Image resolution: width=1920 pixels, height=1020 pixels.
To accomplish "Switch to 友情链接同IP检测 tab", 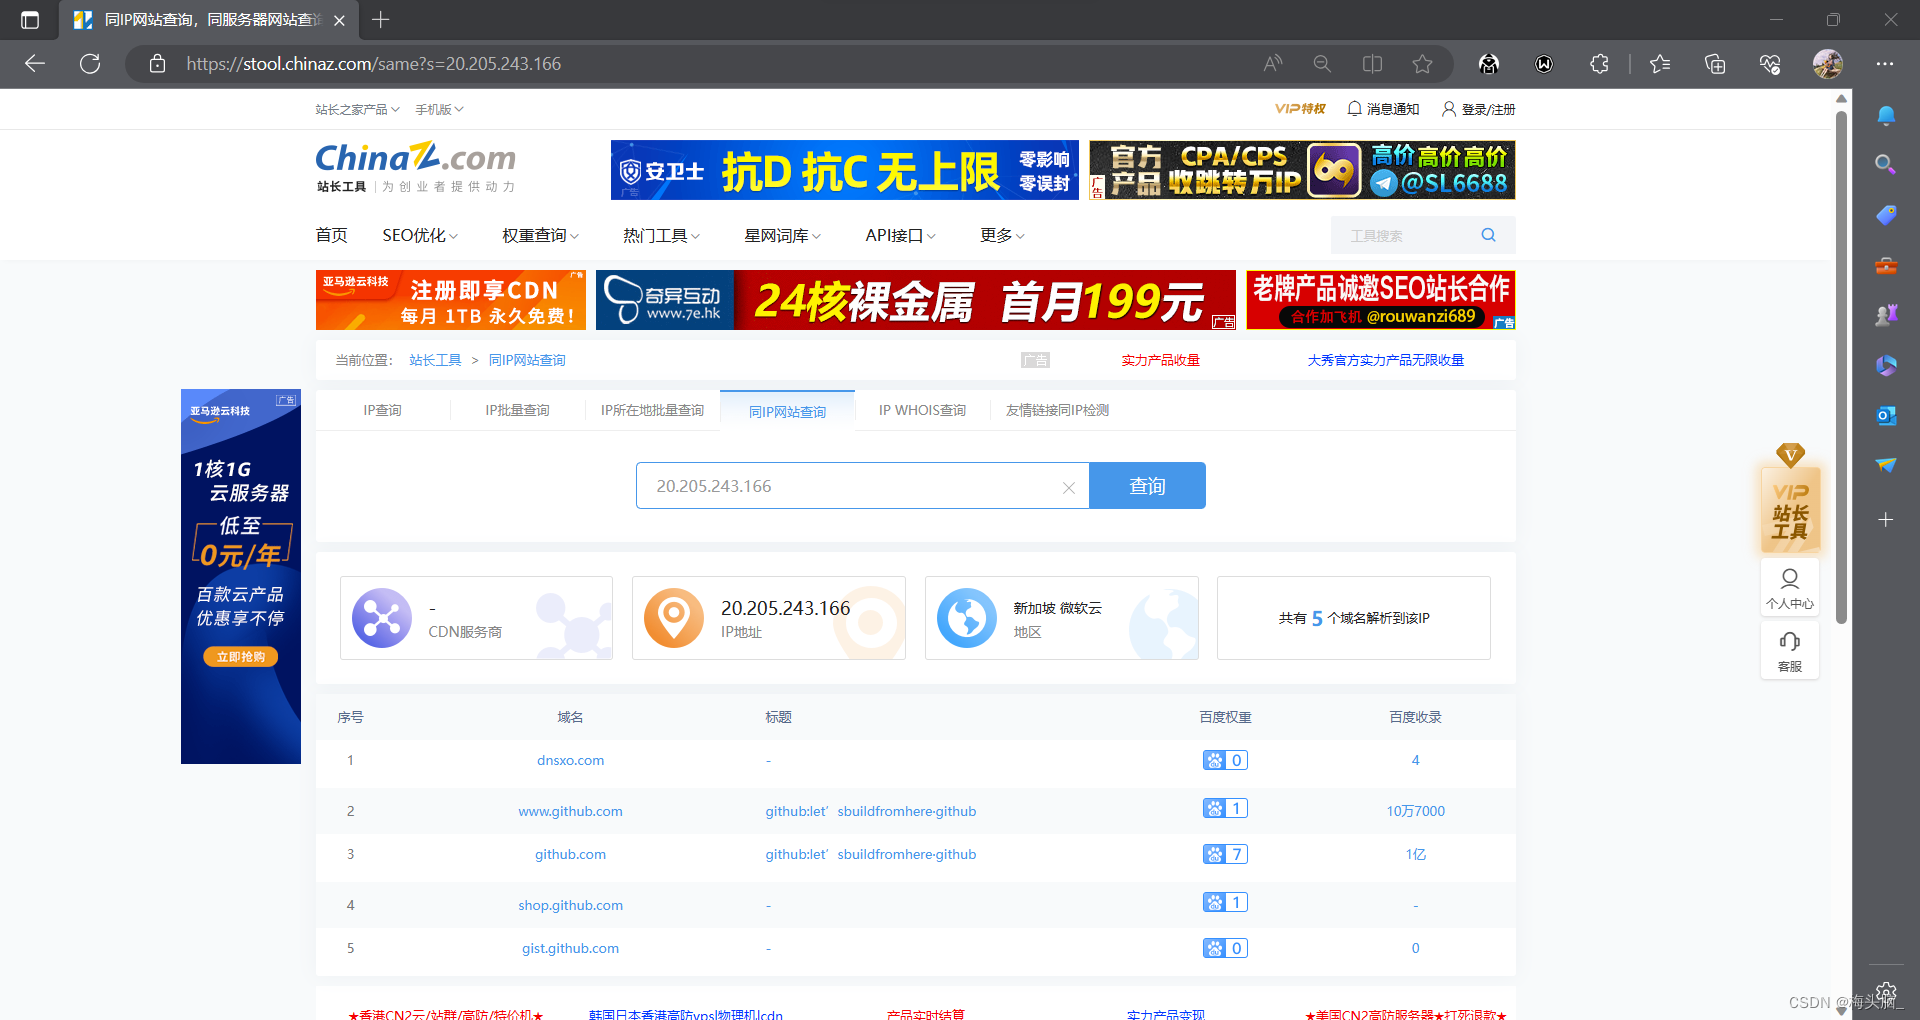I will [1057, 410].
